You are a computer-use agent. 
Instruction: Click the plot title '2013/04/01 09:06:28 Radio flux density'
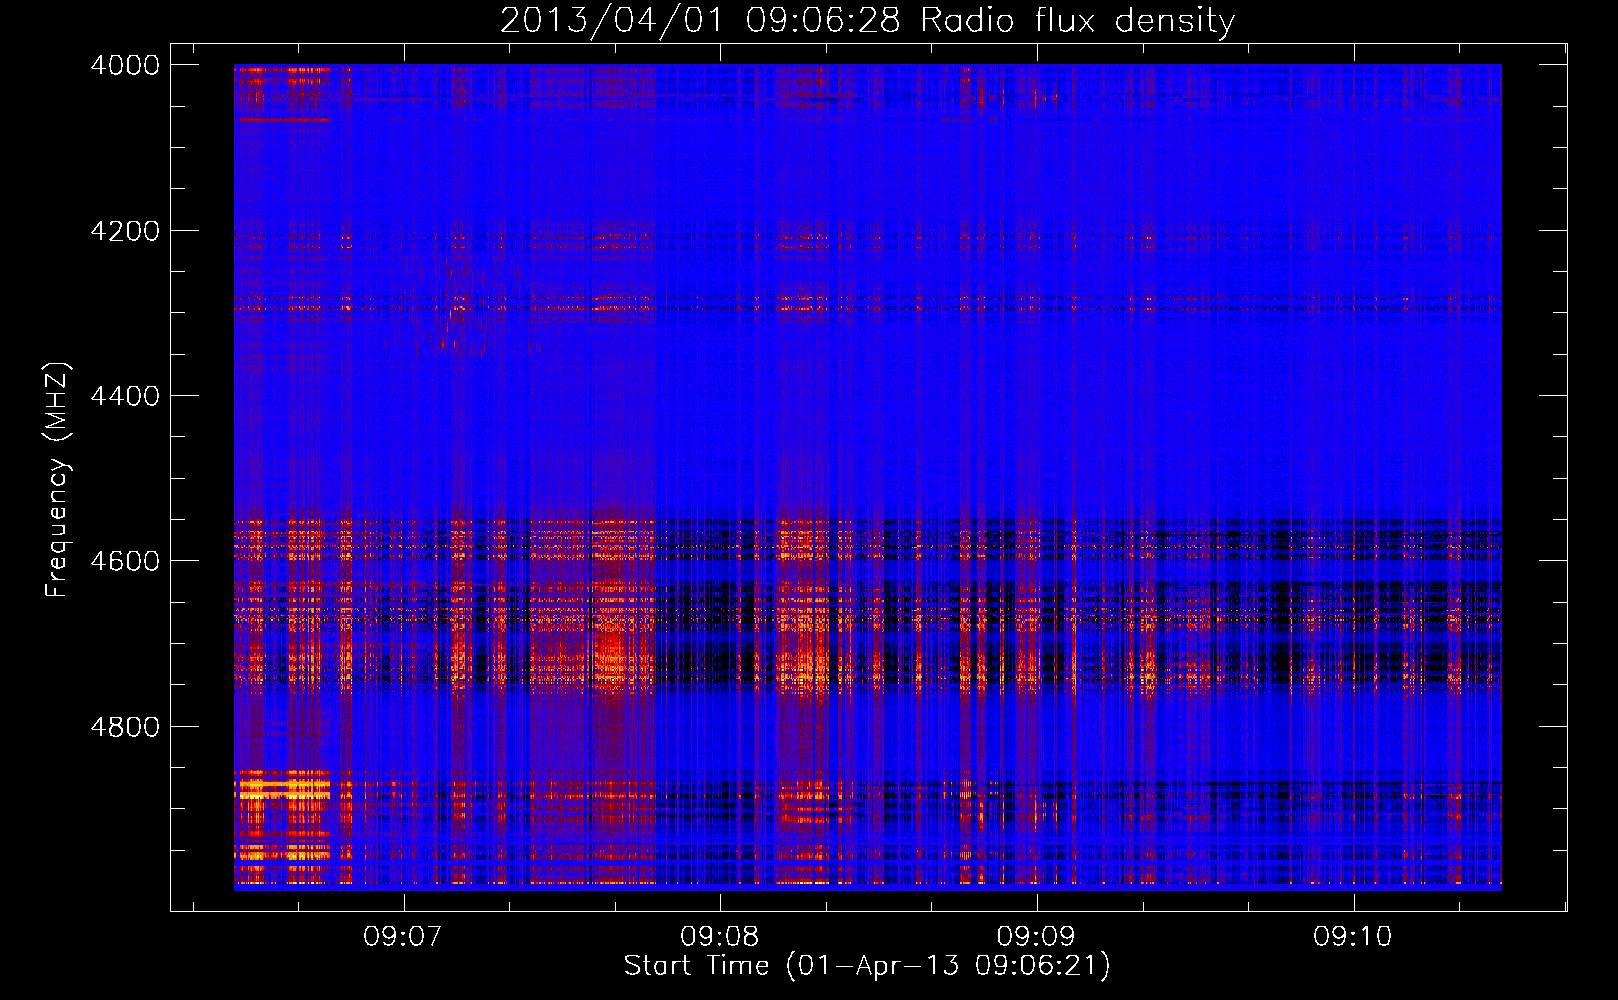click(868, 20)
